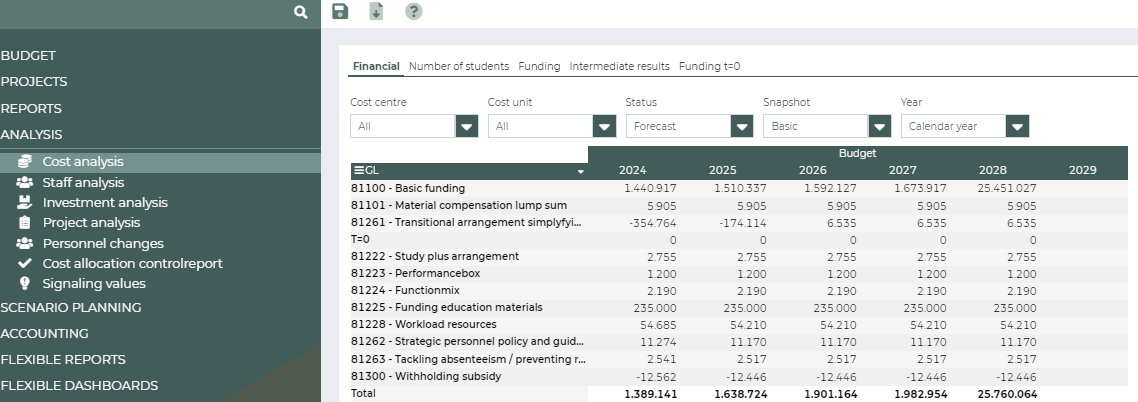Switch to Number of students tab
The height and width of the screenshot is (402, 1138).
[x=459, y=66]
